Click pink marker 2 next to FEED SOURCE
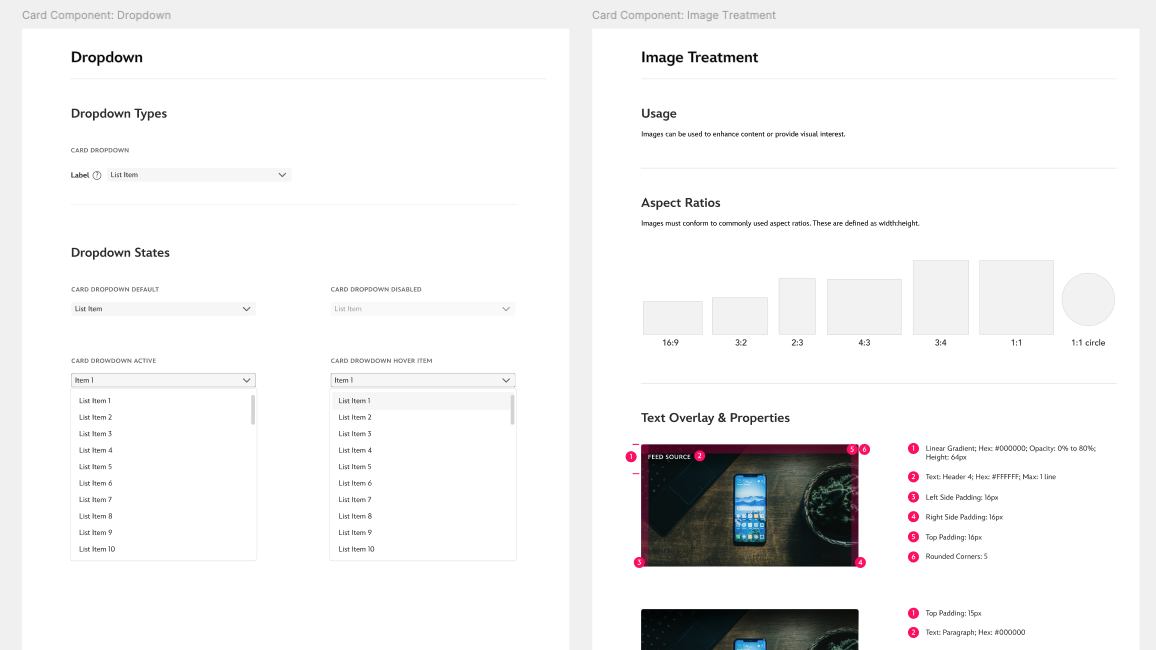This screenshot has height=650, width=1156. (700, 456)
